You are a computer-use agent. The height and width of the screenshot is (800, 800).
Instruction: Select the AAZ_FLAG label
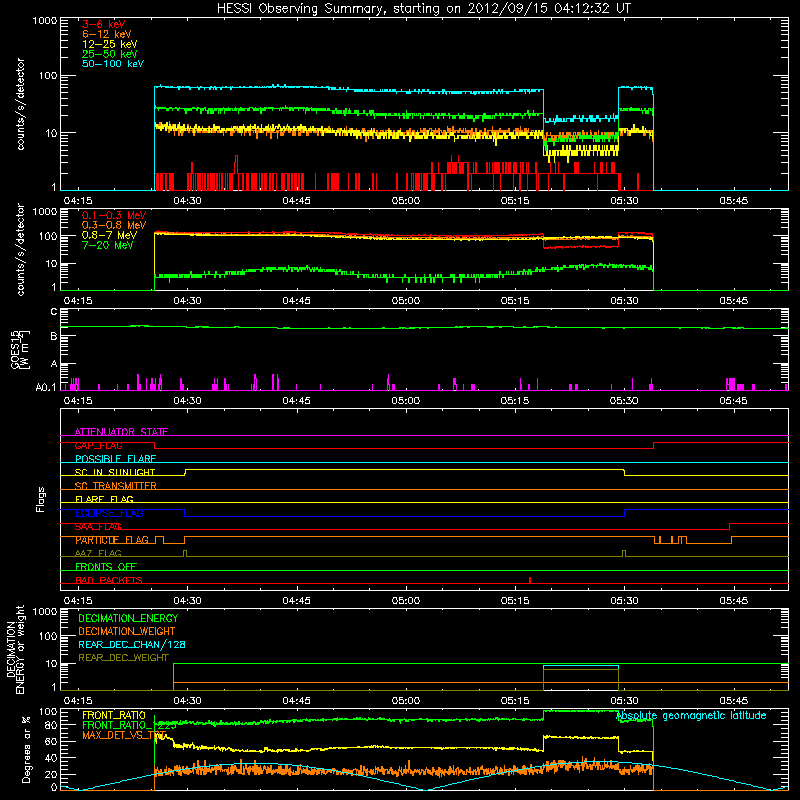pos(98,553)
